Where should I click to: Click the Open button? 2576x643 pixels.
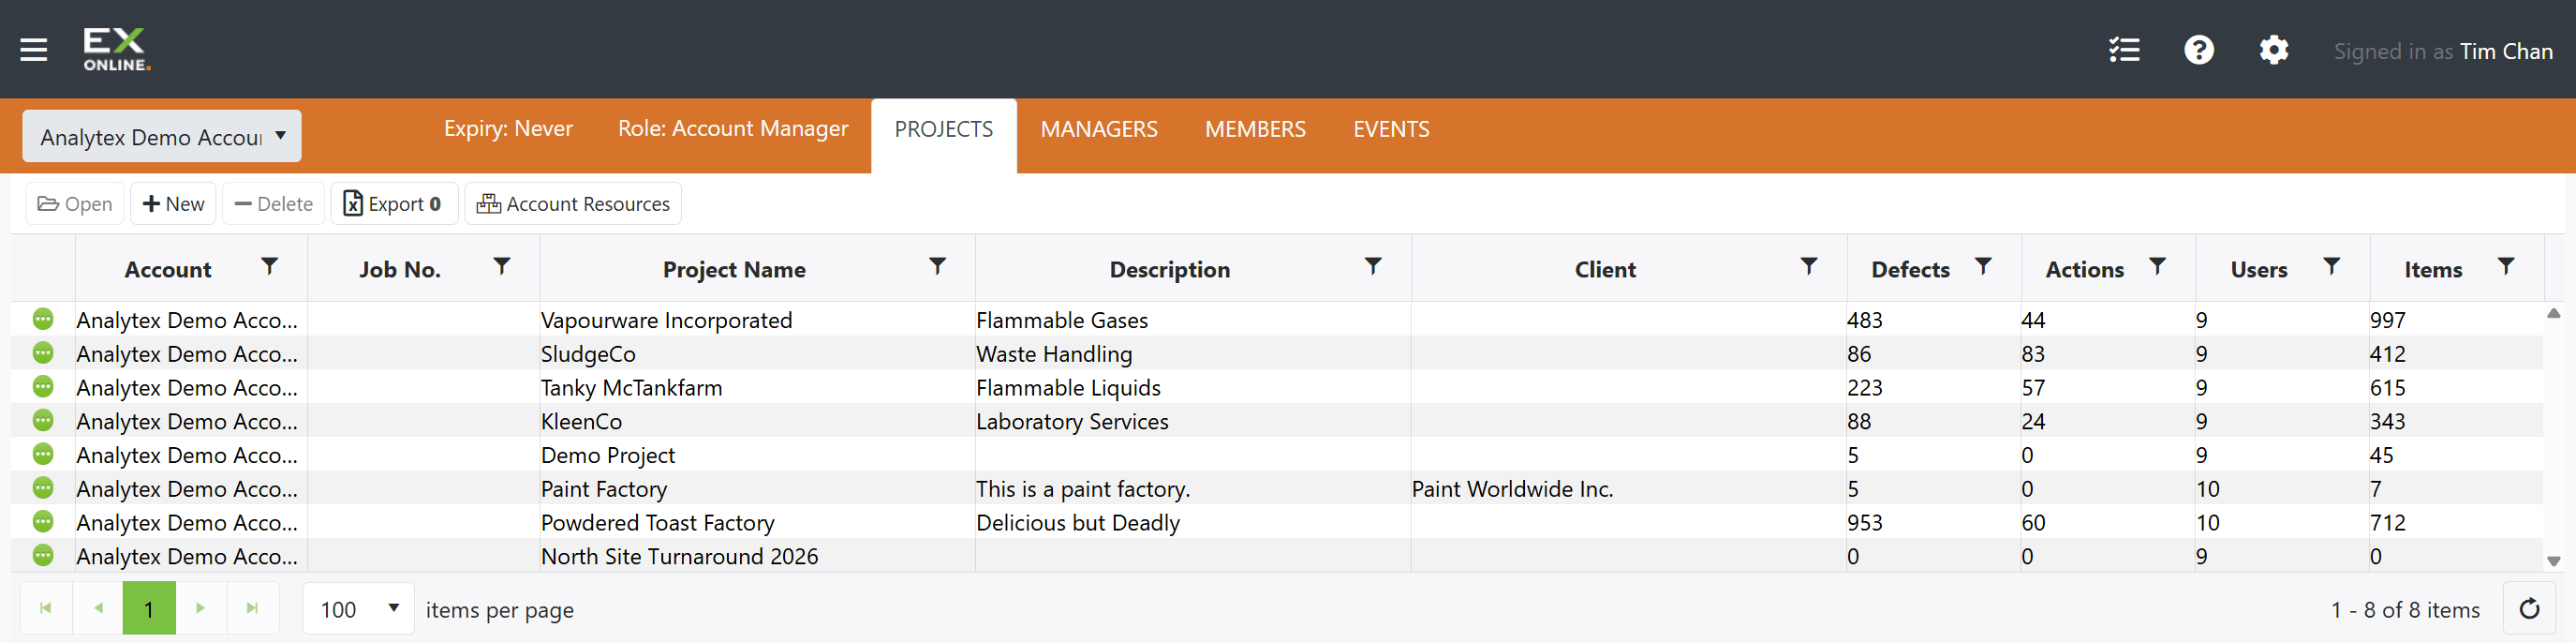pos(75,204)
